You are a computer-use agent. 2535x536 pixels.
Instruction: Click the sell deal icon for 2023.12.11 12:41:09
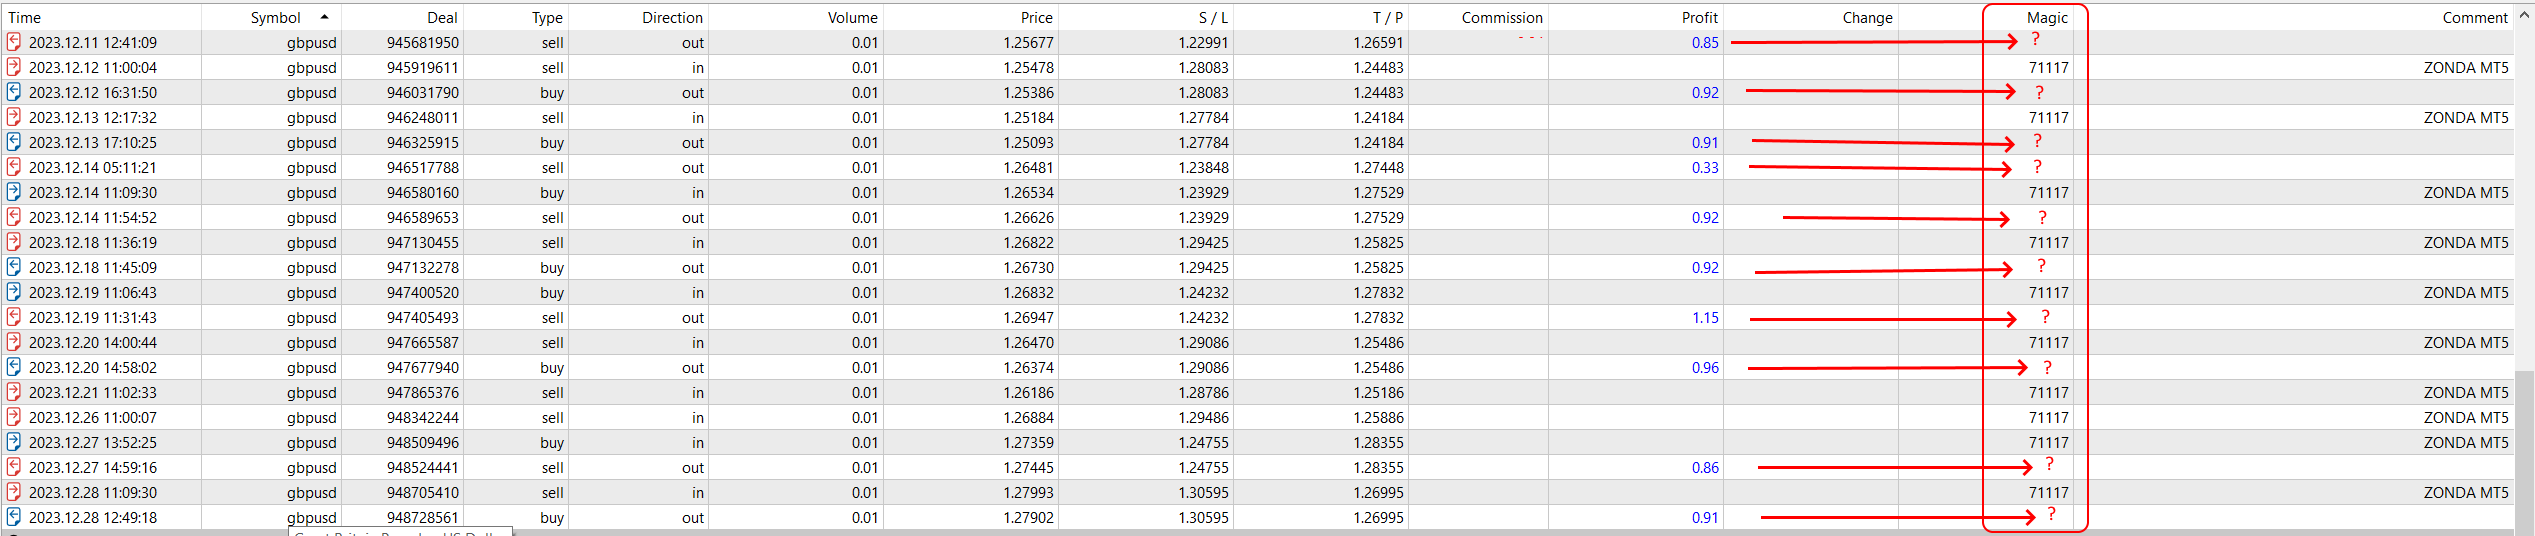click(14, 42)
